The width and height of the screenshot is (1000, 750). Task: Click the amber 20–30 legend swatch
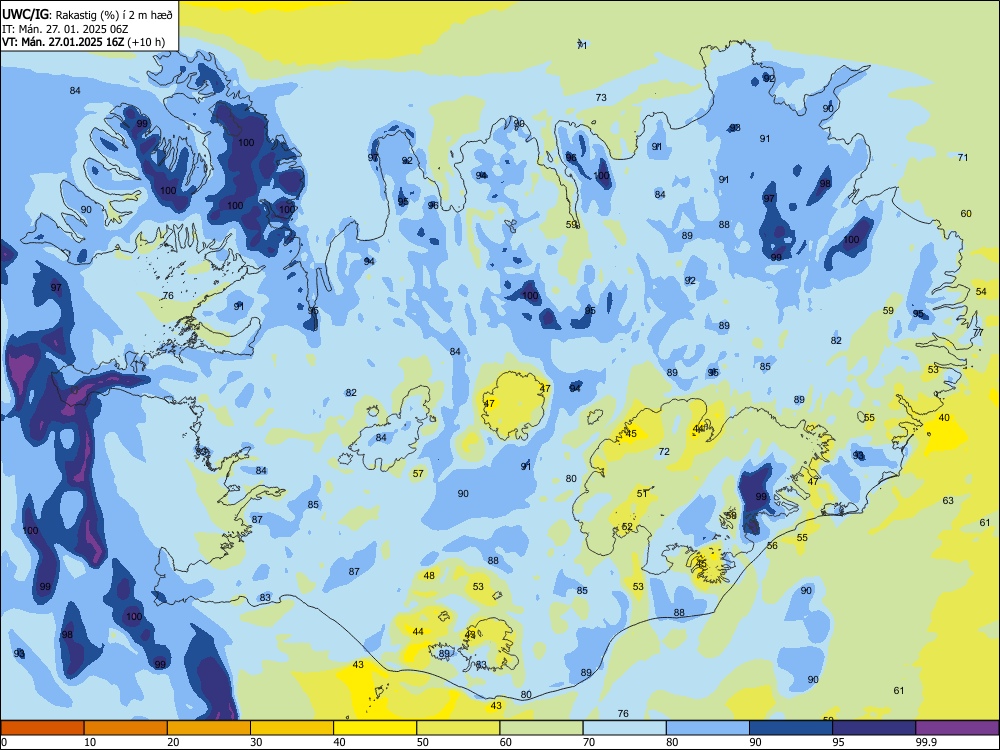(209, 728)
